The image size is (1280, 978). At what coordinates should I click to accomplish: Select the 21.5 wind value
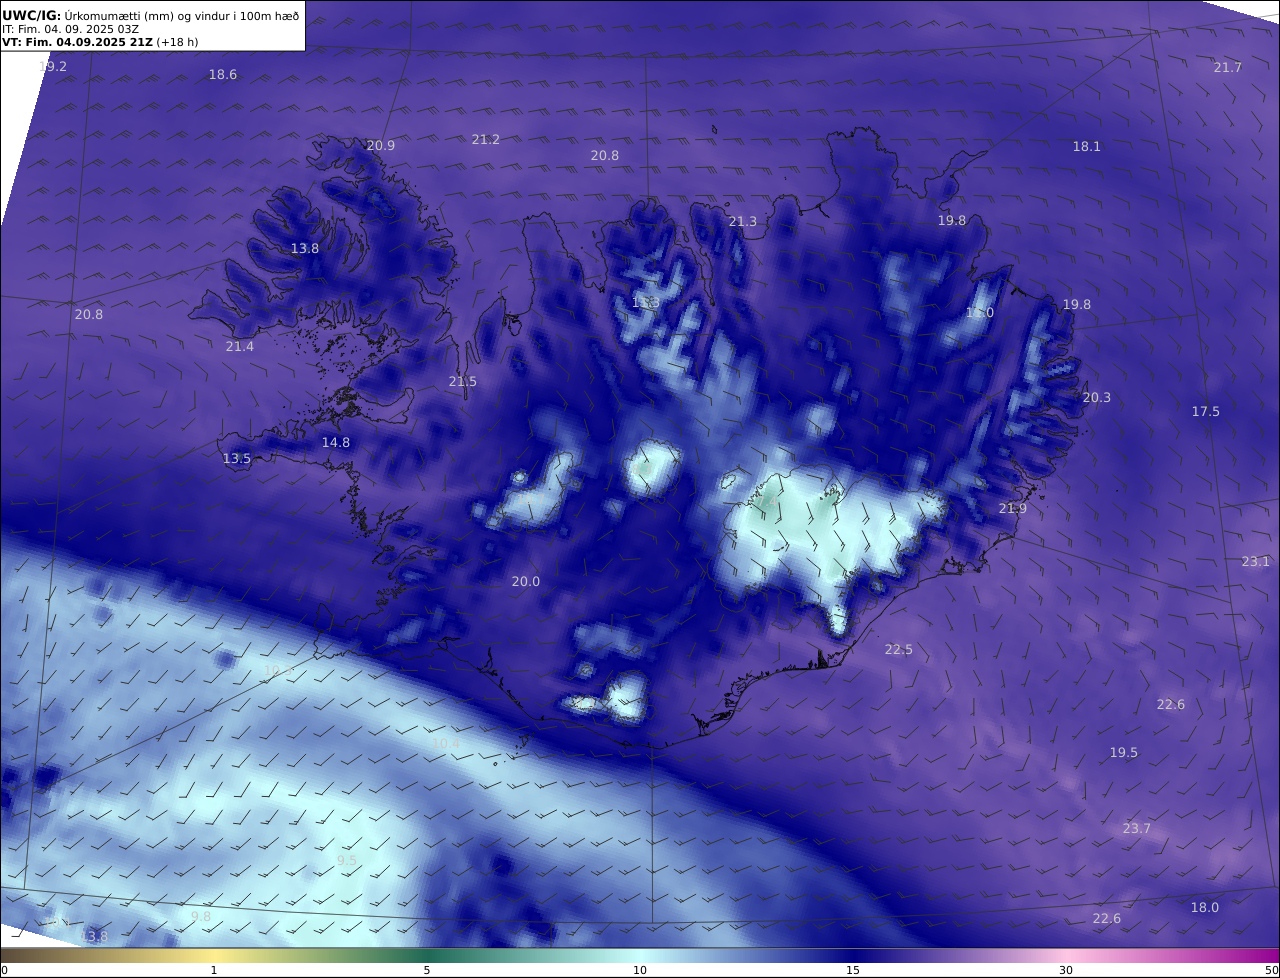click(462, 382)
